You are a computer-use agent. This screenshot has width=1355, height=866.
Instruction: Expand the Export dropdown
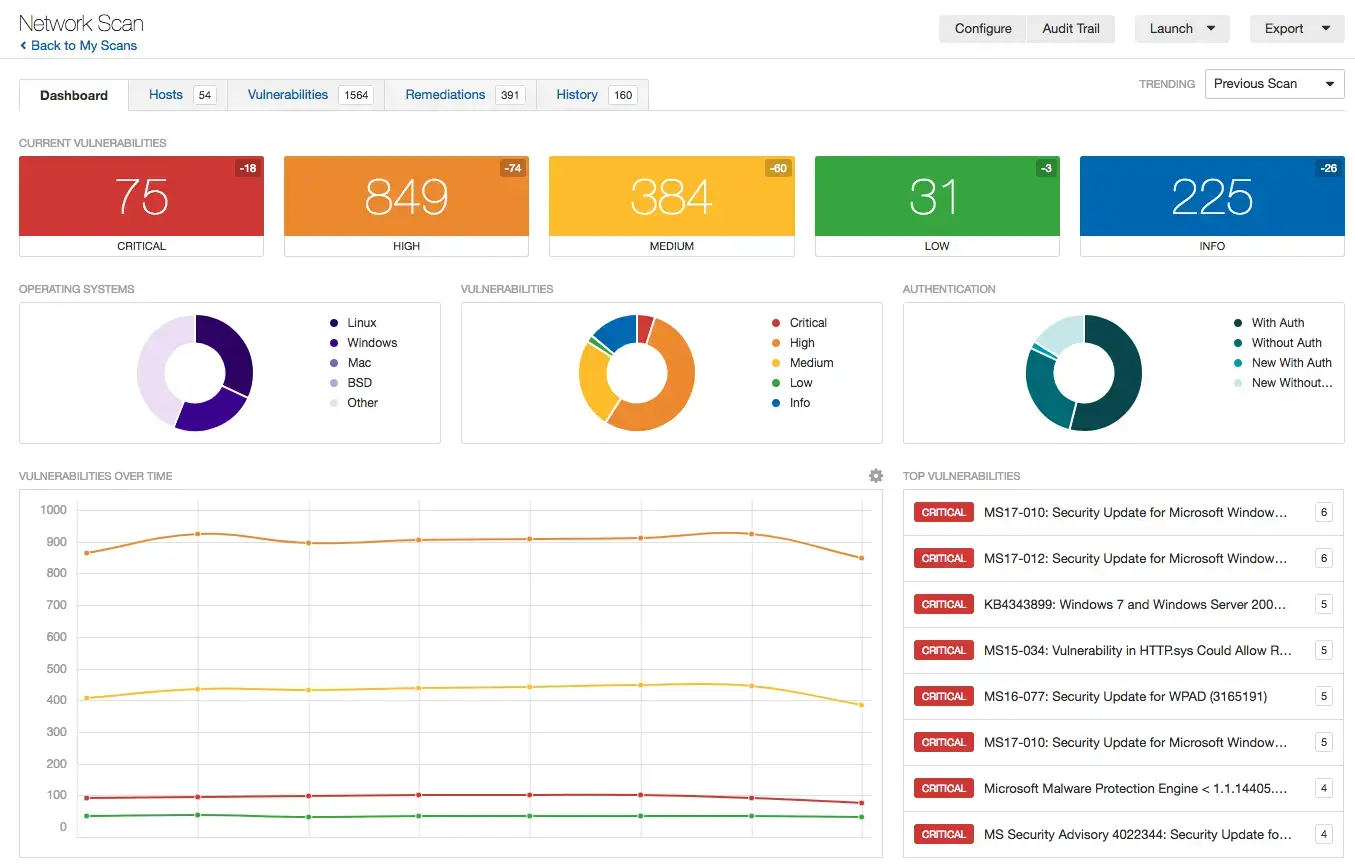(1296, 28)
